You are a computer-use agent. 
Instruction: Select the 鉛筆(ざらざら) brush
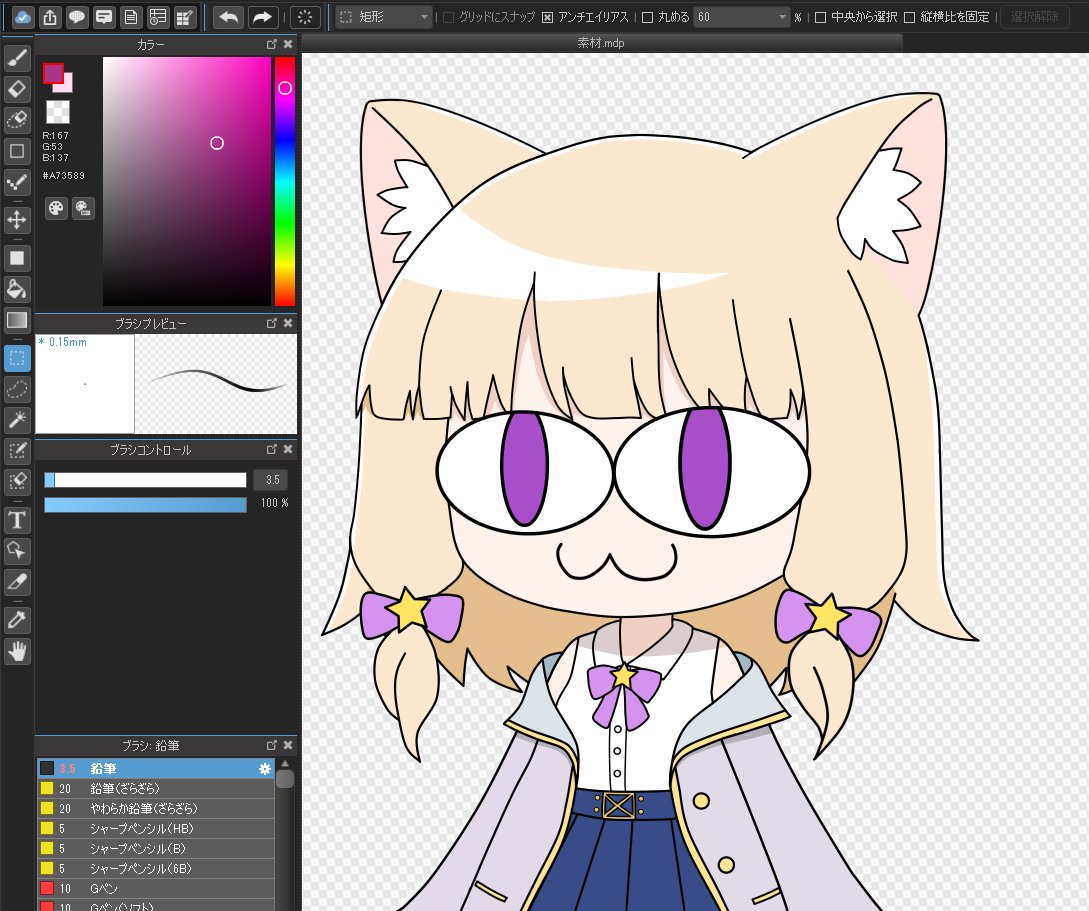coord(156,789)
